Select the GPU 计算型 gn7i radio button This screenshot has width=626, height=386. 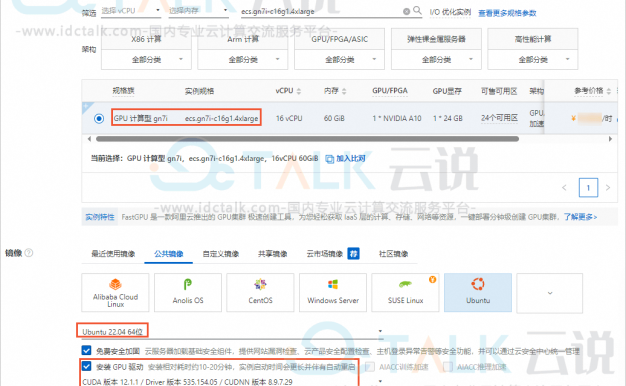pos(99,119)
